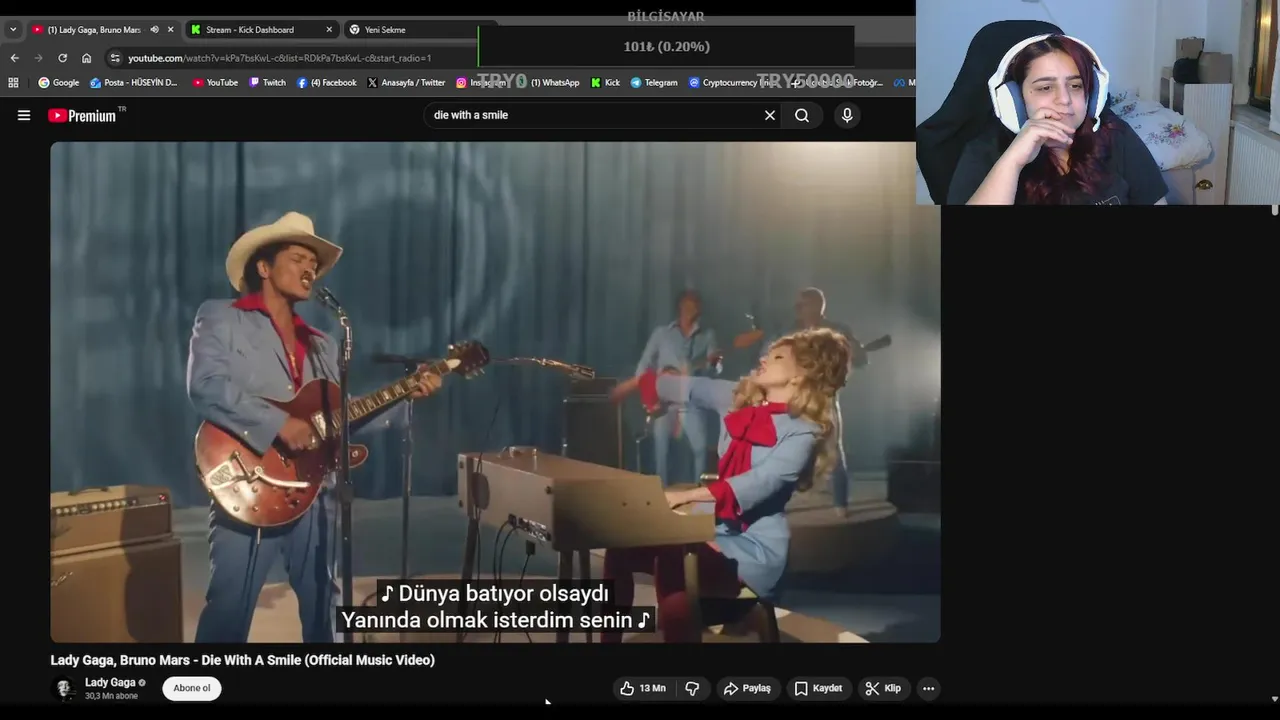Click the video title Die With A Smile

point(243,660)
